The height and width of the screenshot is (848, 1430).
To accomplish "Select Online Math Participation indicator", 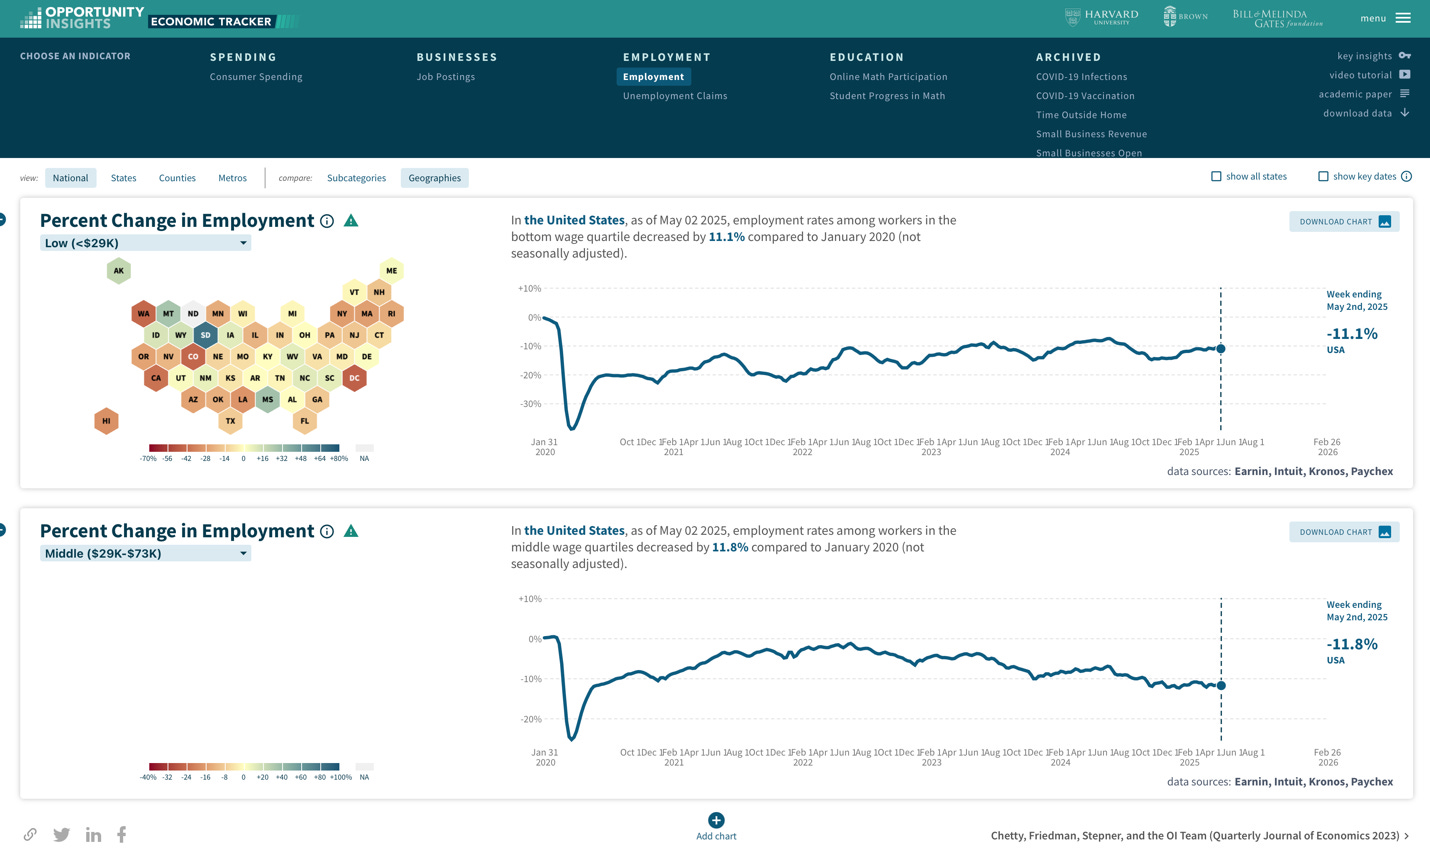I will pos(888,77).
